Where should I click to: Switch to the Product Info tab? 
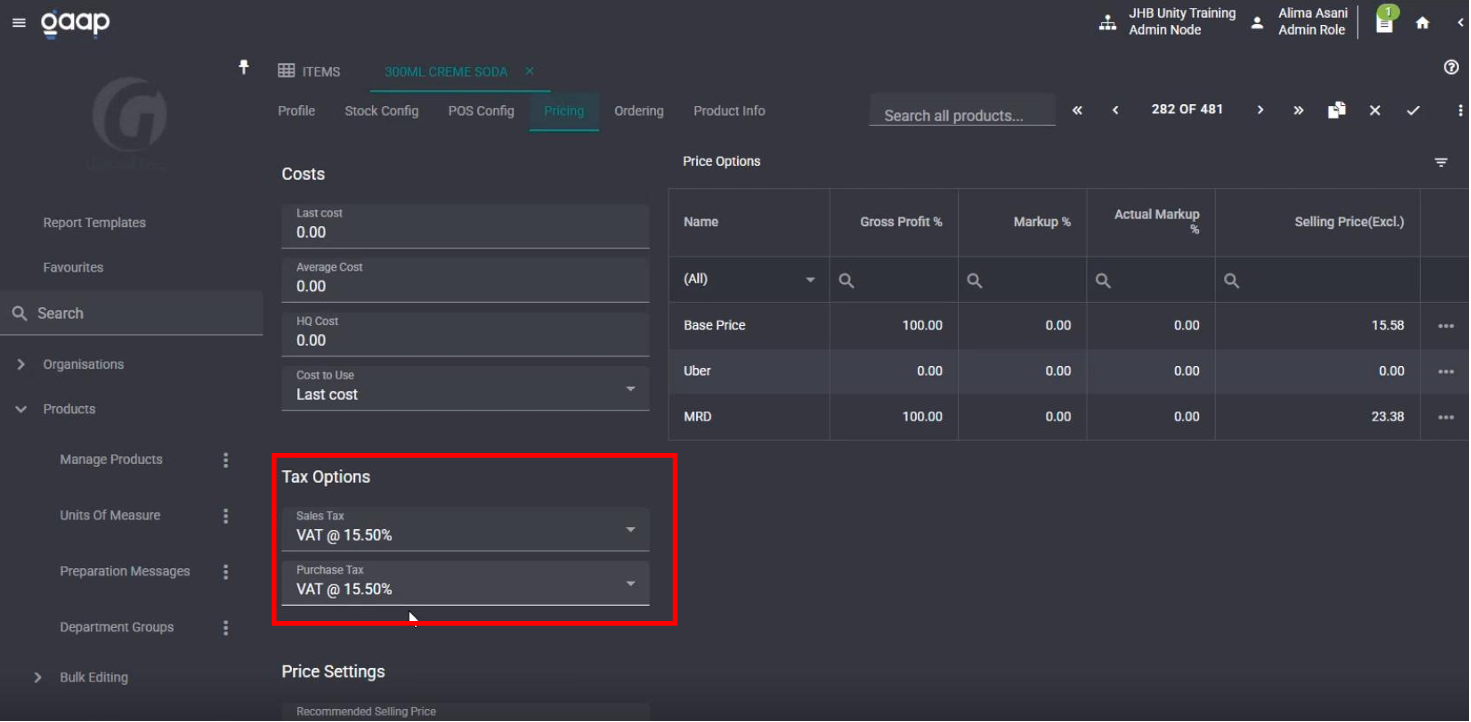729,111
